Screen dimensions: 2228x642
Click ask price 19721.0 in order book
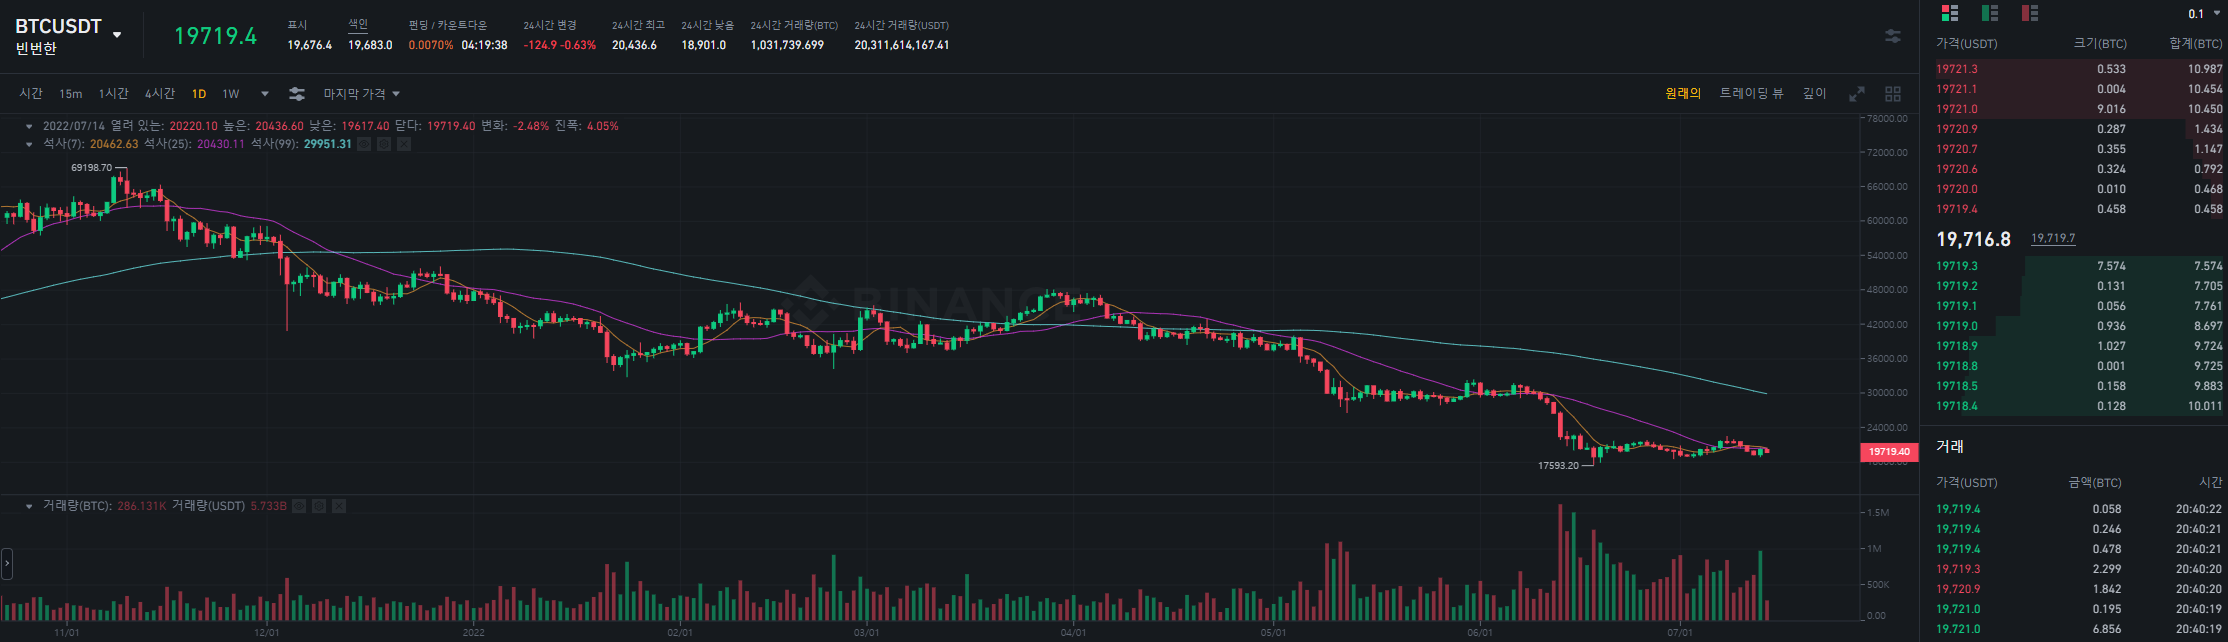click(1956, 109)
